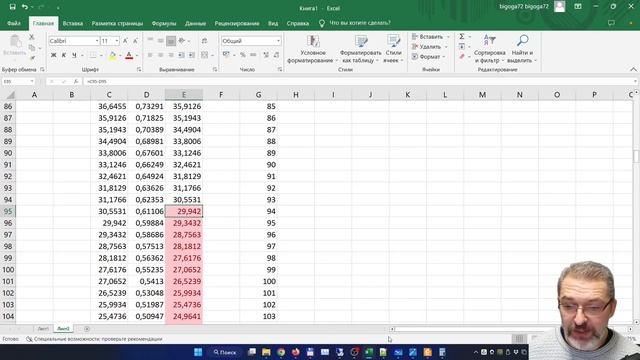Click the orientation text-angle icon
The height and width of the screenshot is (360, 640).
(x=182, y=41)
